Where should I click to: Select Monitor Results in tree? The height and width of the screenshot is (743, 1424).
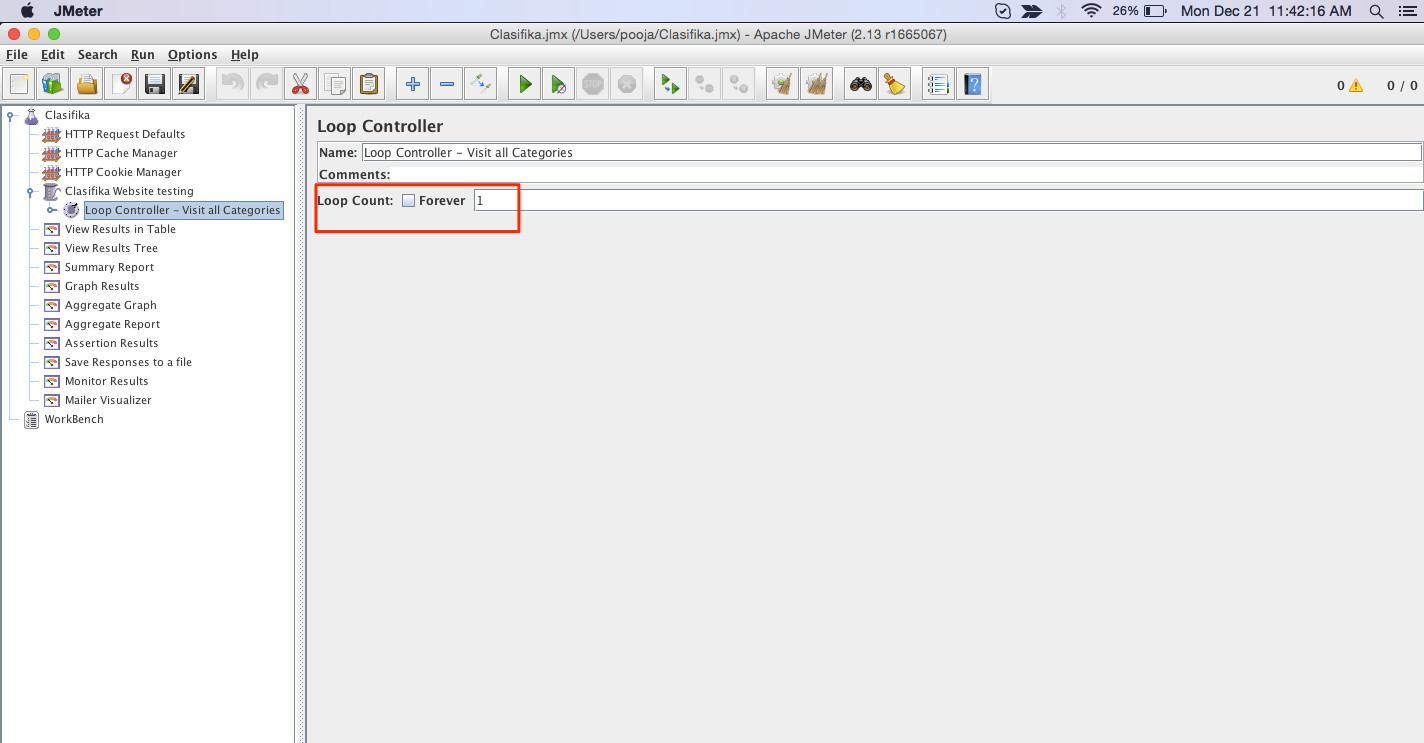pos(106,381)
